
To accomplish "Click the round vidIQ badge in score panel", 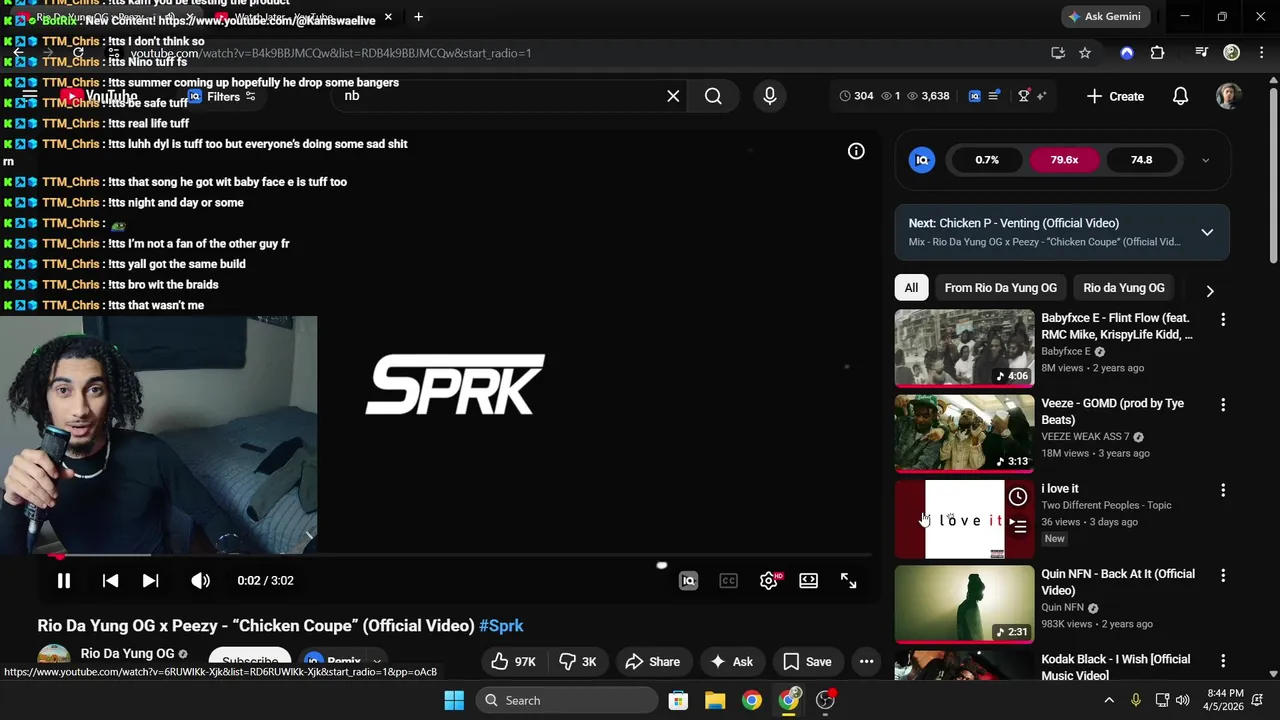I will click(x=922, y=160).
